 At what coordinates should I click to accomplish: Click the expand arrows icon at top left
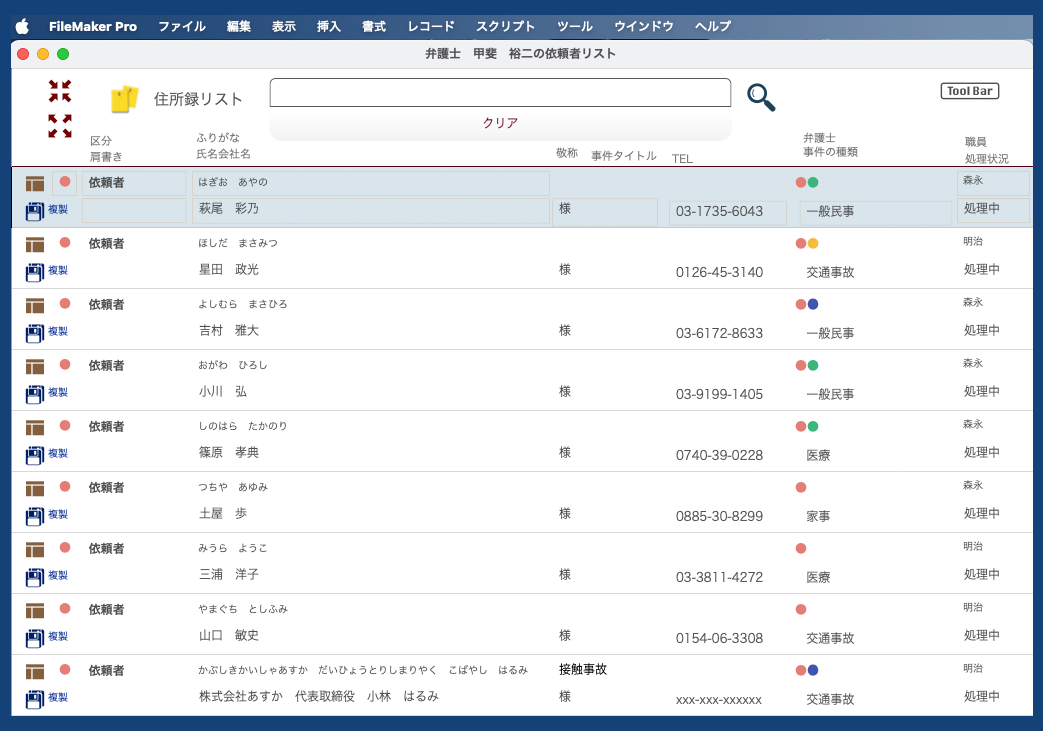(60, 126)
